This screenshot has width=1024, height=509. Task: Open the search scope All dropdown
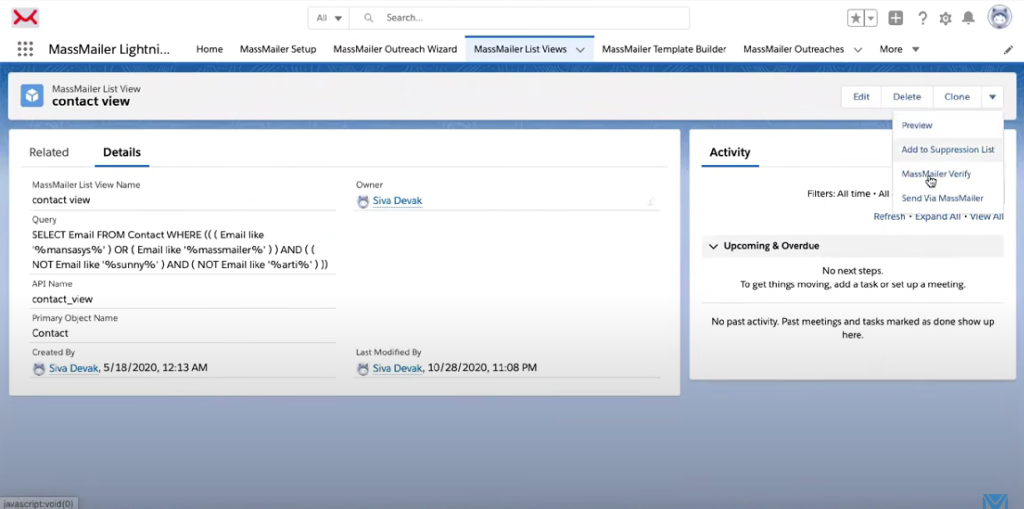tap(330, 18)
